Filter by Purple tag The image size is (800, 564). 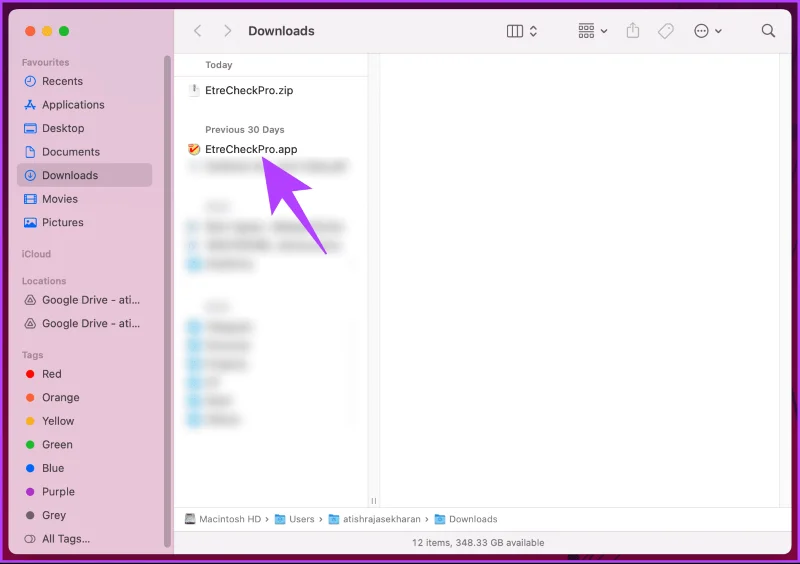pyautogui.click(x=85, y=492)
